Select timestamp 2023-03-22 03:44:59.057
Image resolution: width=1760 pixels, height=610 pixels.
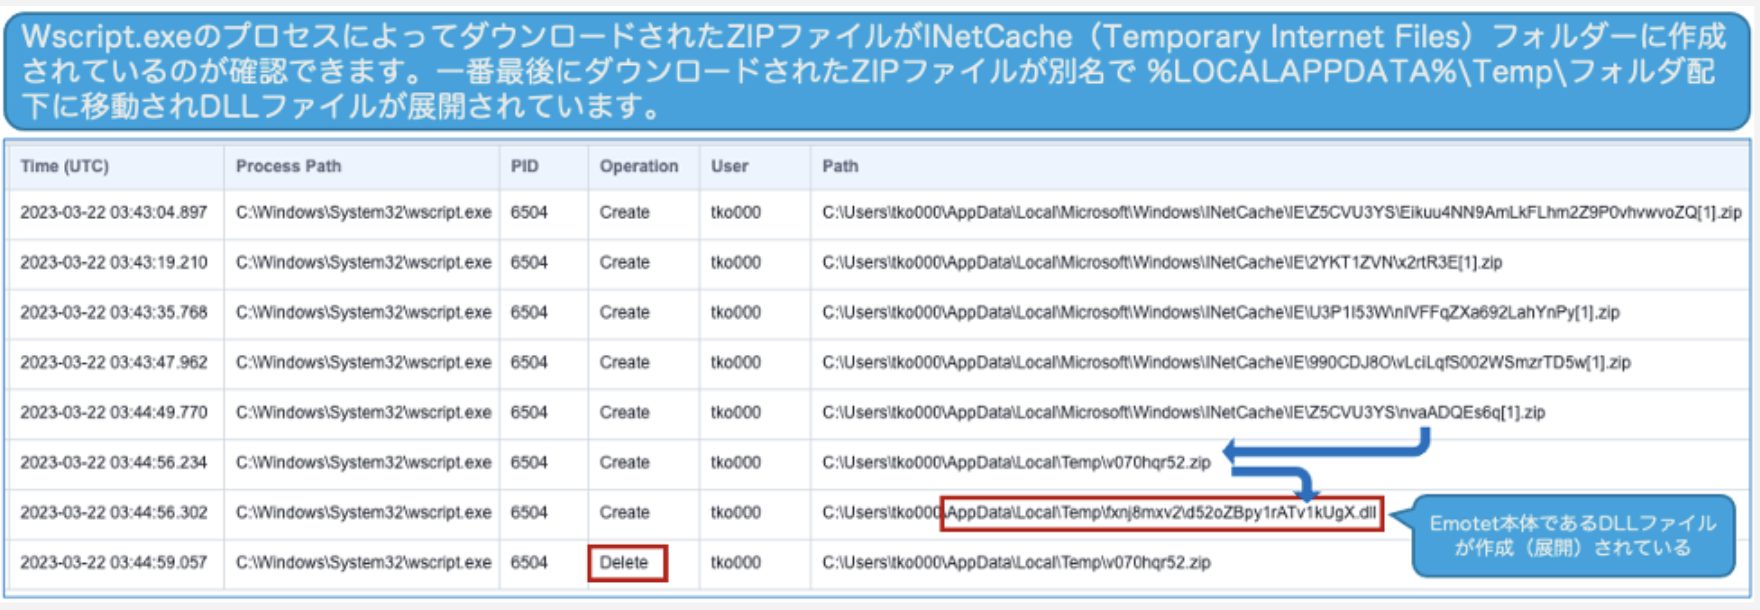pyautogui.click(x=114, y=562)
